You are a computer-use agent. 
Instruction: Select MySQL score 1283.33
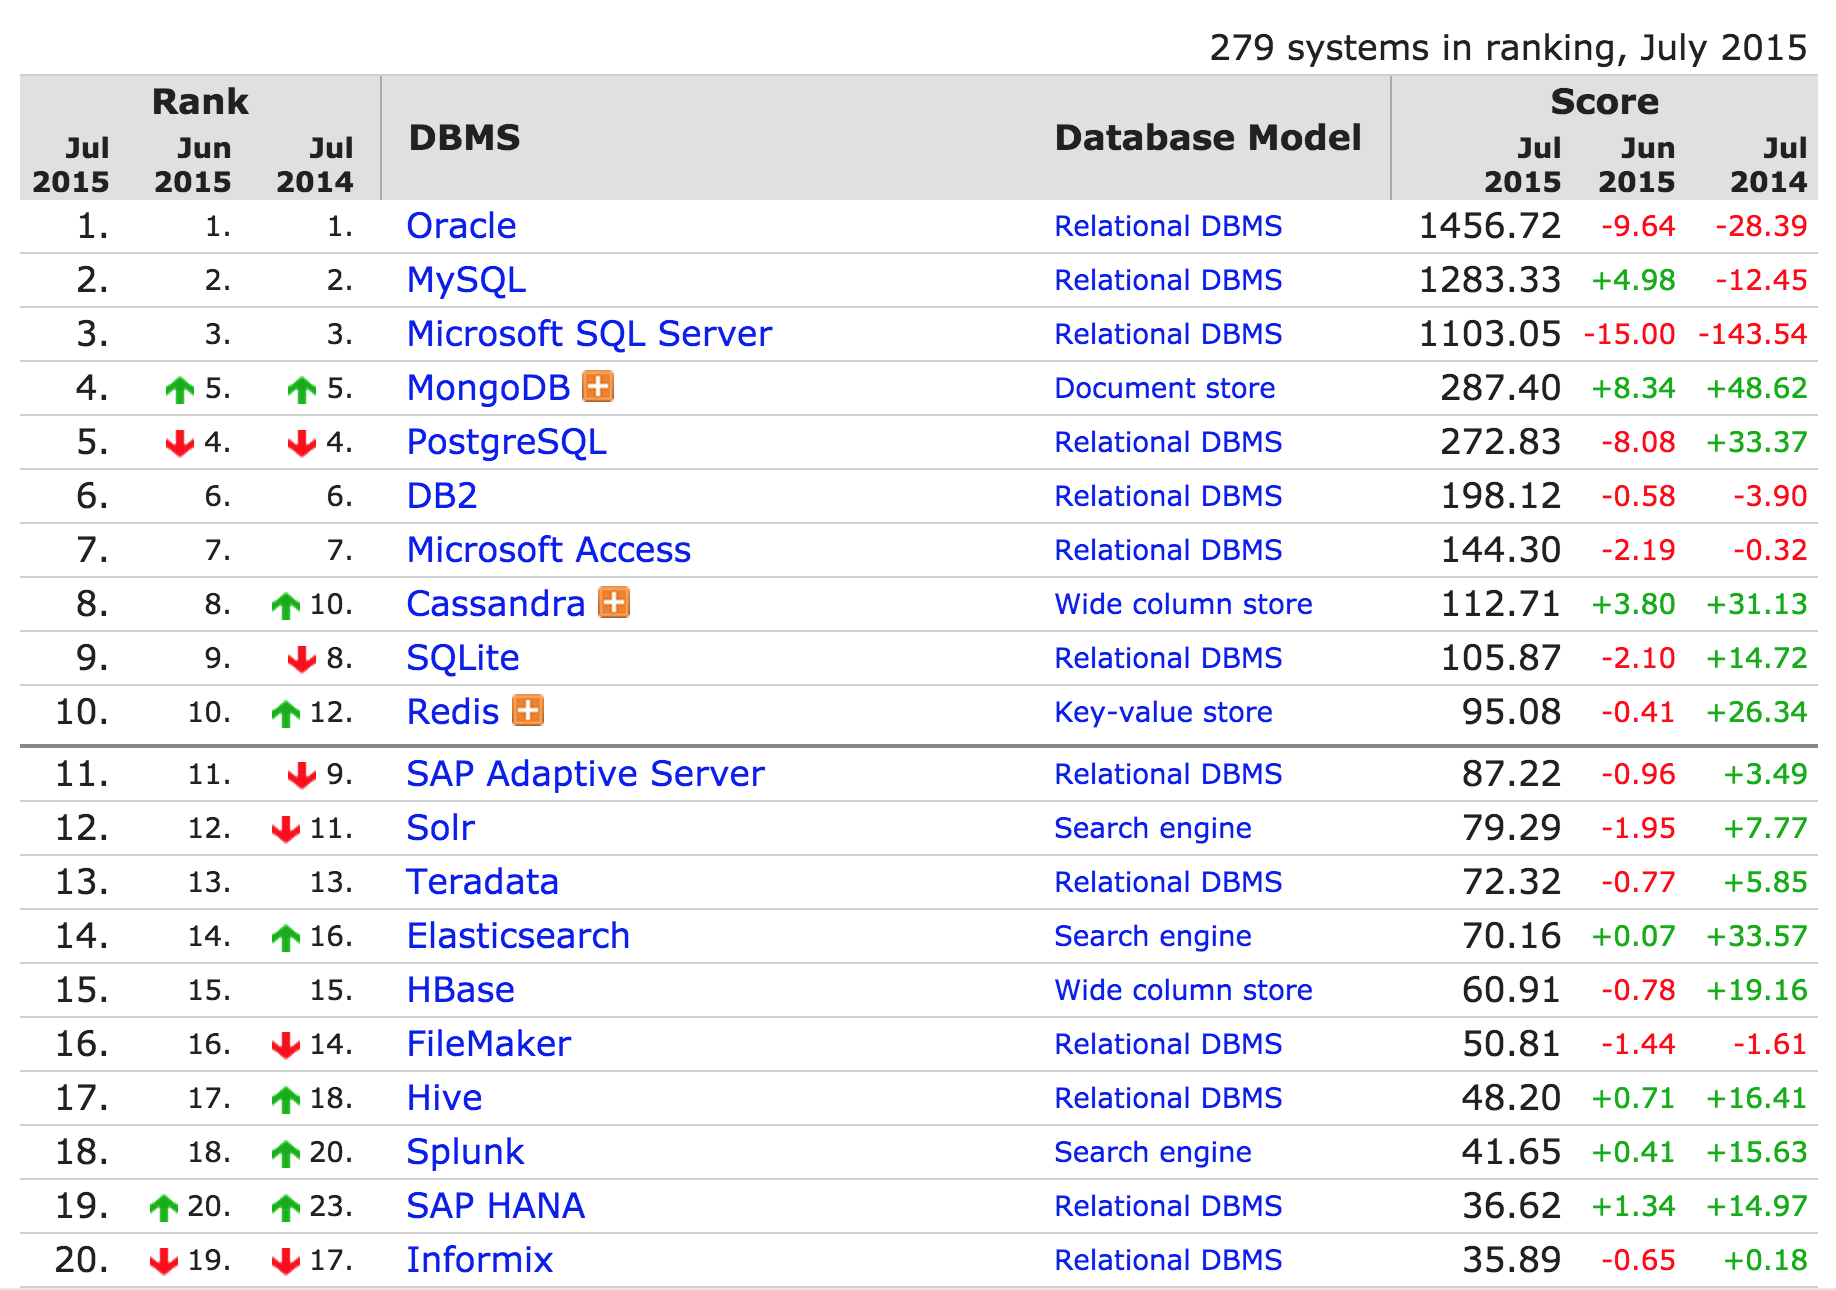1489,280
